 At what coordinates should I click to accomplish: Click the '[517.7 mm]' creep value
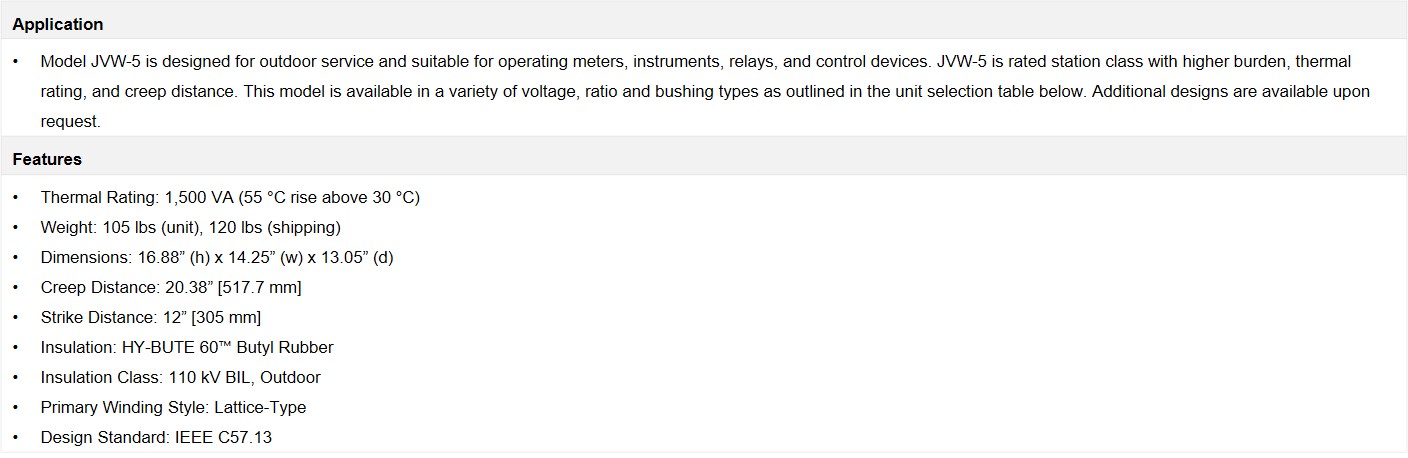coord(257,288)
